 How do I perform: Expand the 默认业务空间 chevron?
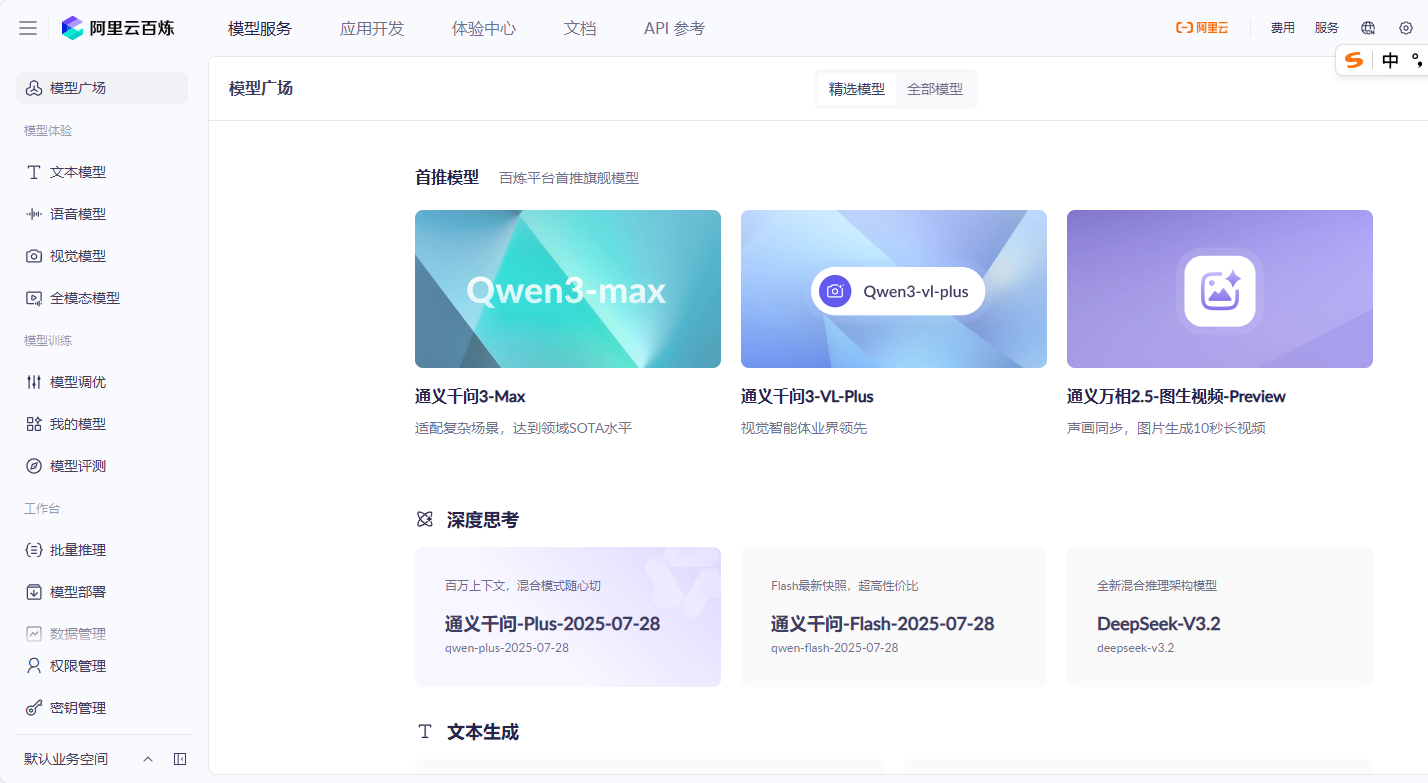point(148,759)
